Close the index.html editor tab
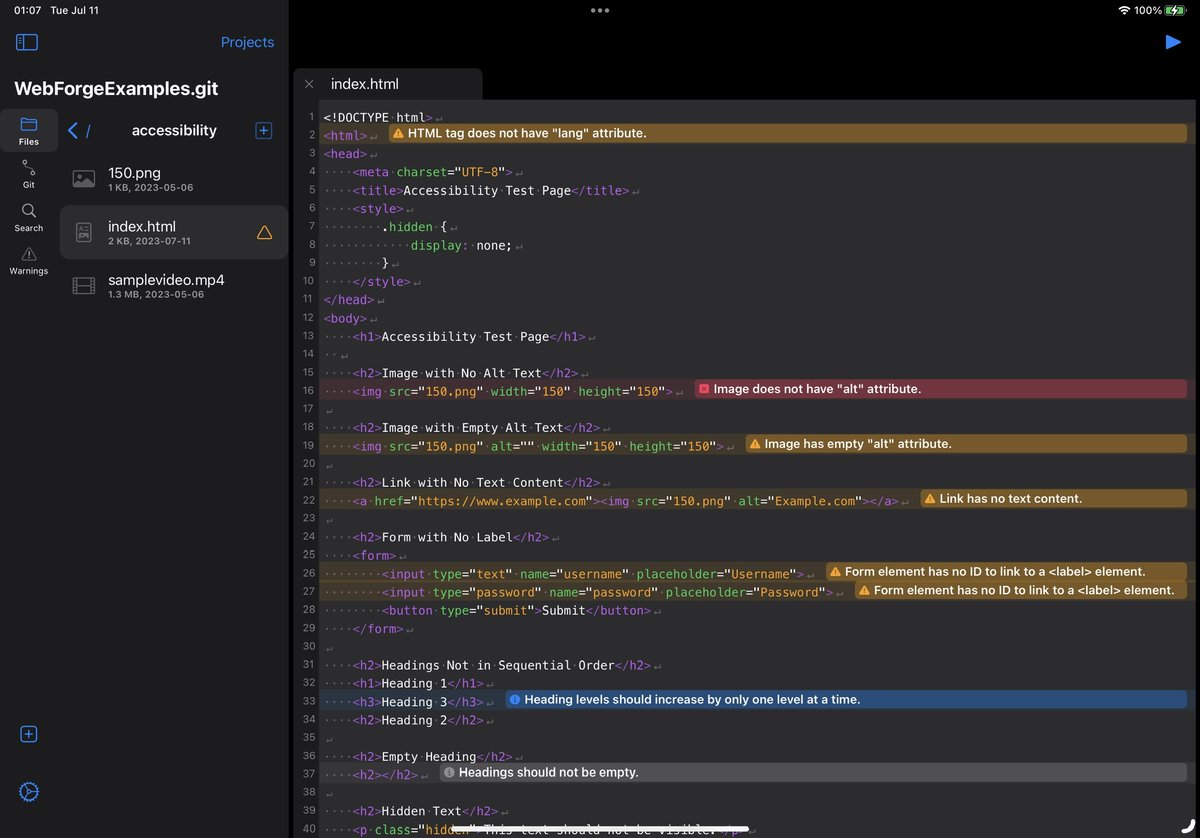 309,84
